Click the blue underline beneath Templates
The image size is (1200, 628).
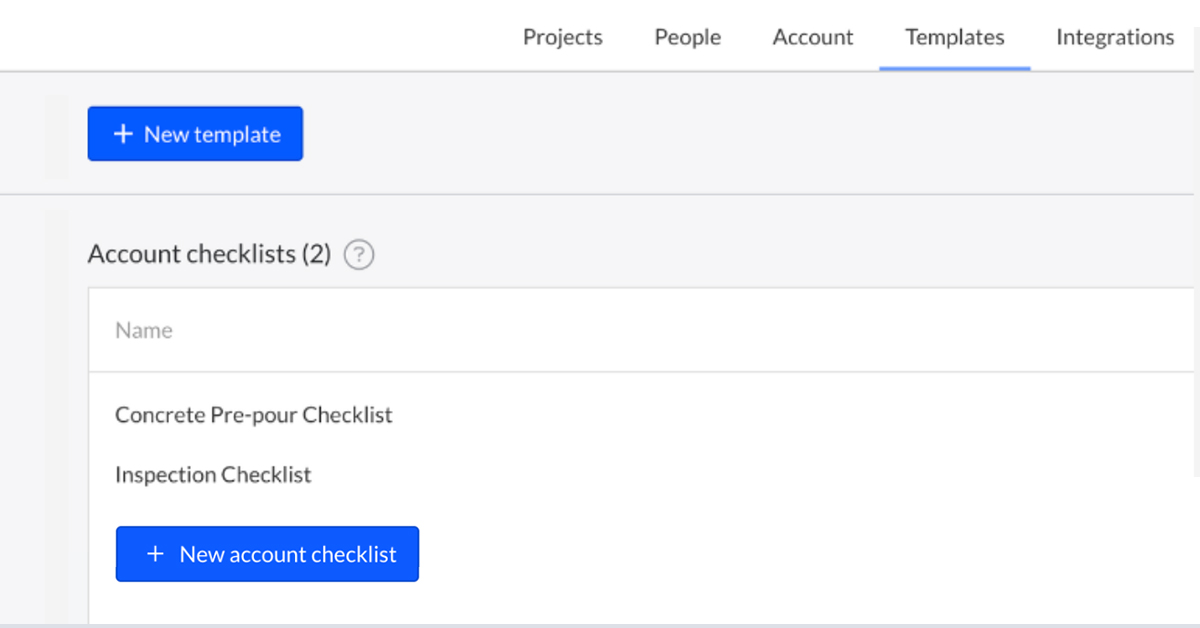[x=954, y=68]
